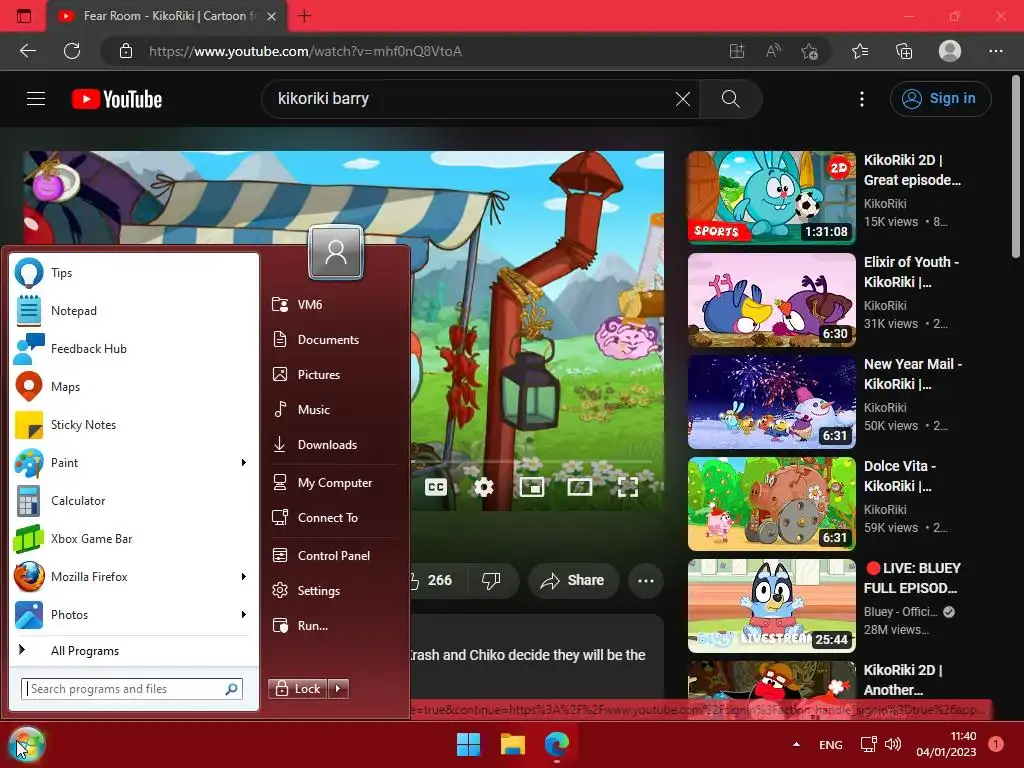Toggle theater mode on the video

(x=580, y=487)
